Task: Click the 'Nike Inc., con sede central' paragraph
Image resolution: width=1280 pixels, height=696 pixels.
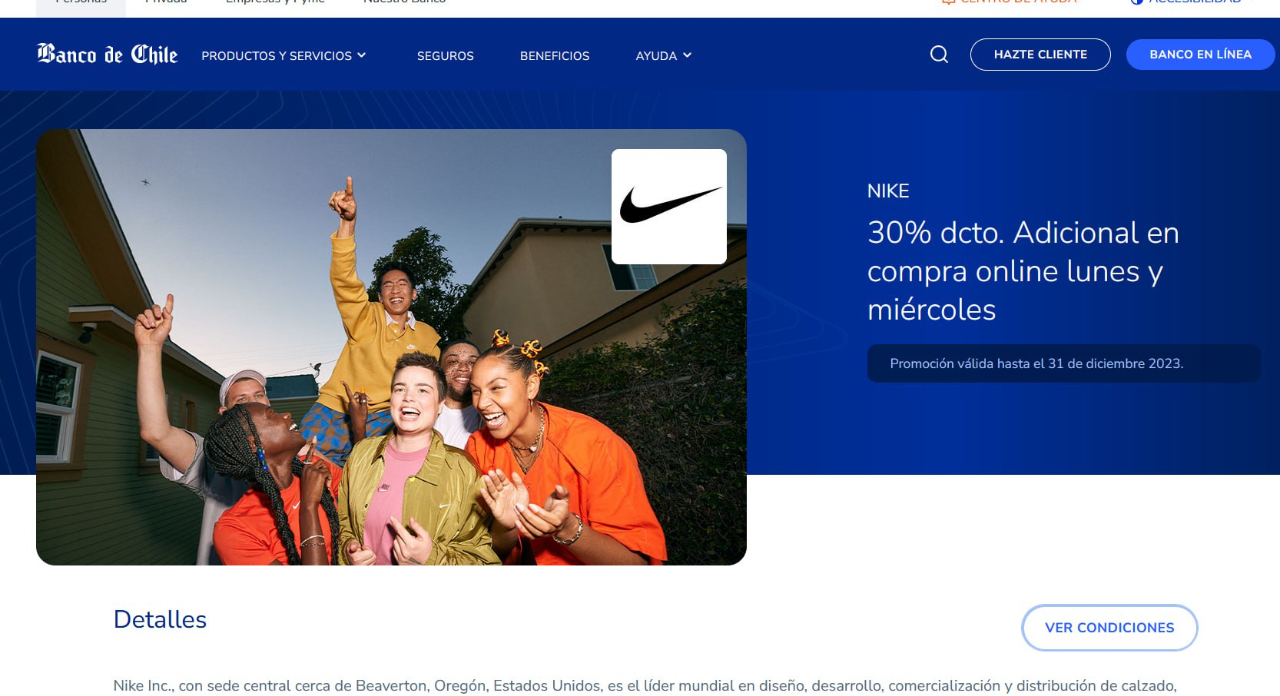Action: tap(645, 686)
